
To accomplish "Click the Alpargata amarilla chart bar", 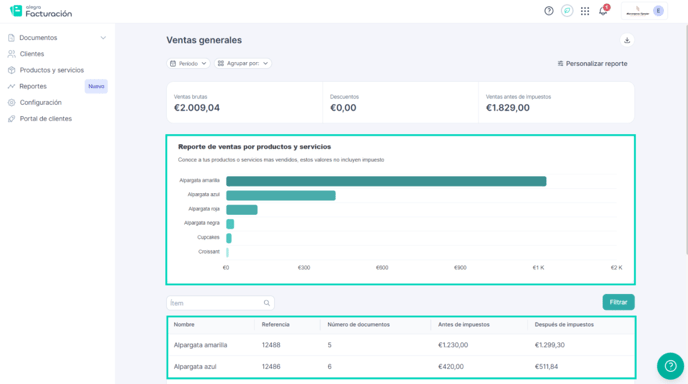I will (x=386, y=181).
